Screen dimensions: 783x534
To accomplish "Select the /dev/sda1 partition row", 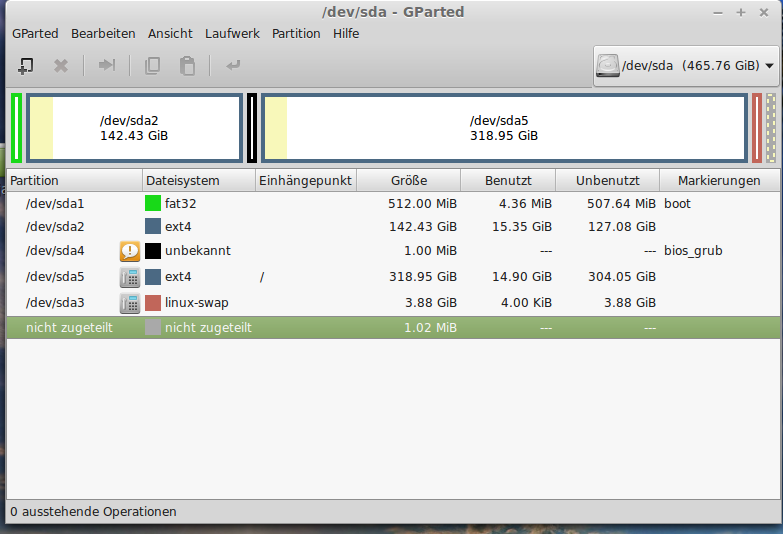I will coord(393,203).
